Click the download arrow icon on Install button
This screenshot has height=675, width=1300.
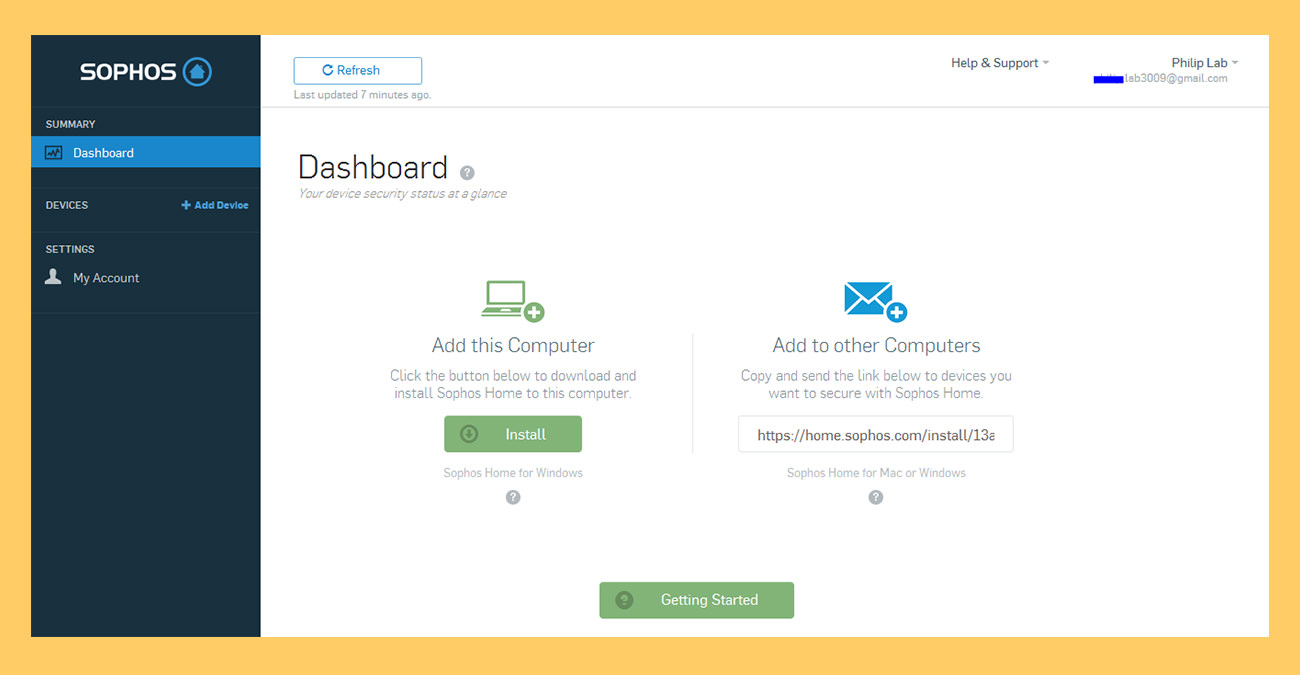click(x=469, y=434)
